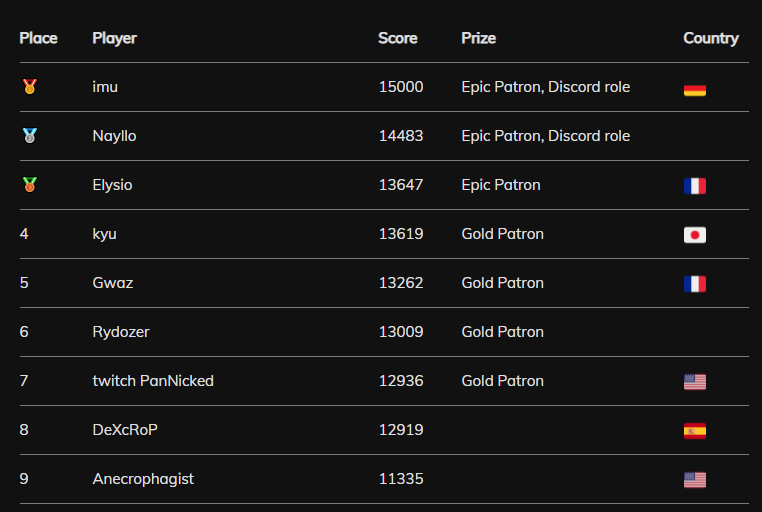Click the Player column header
Viewport: 762px width, 512px height.
(x=114, y=38)
